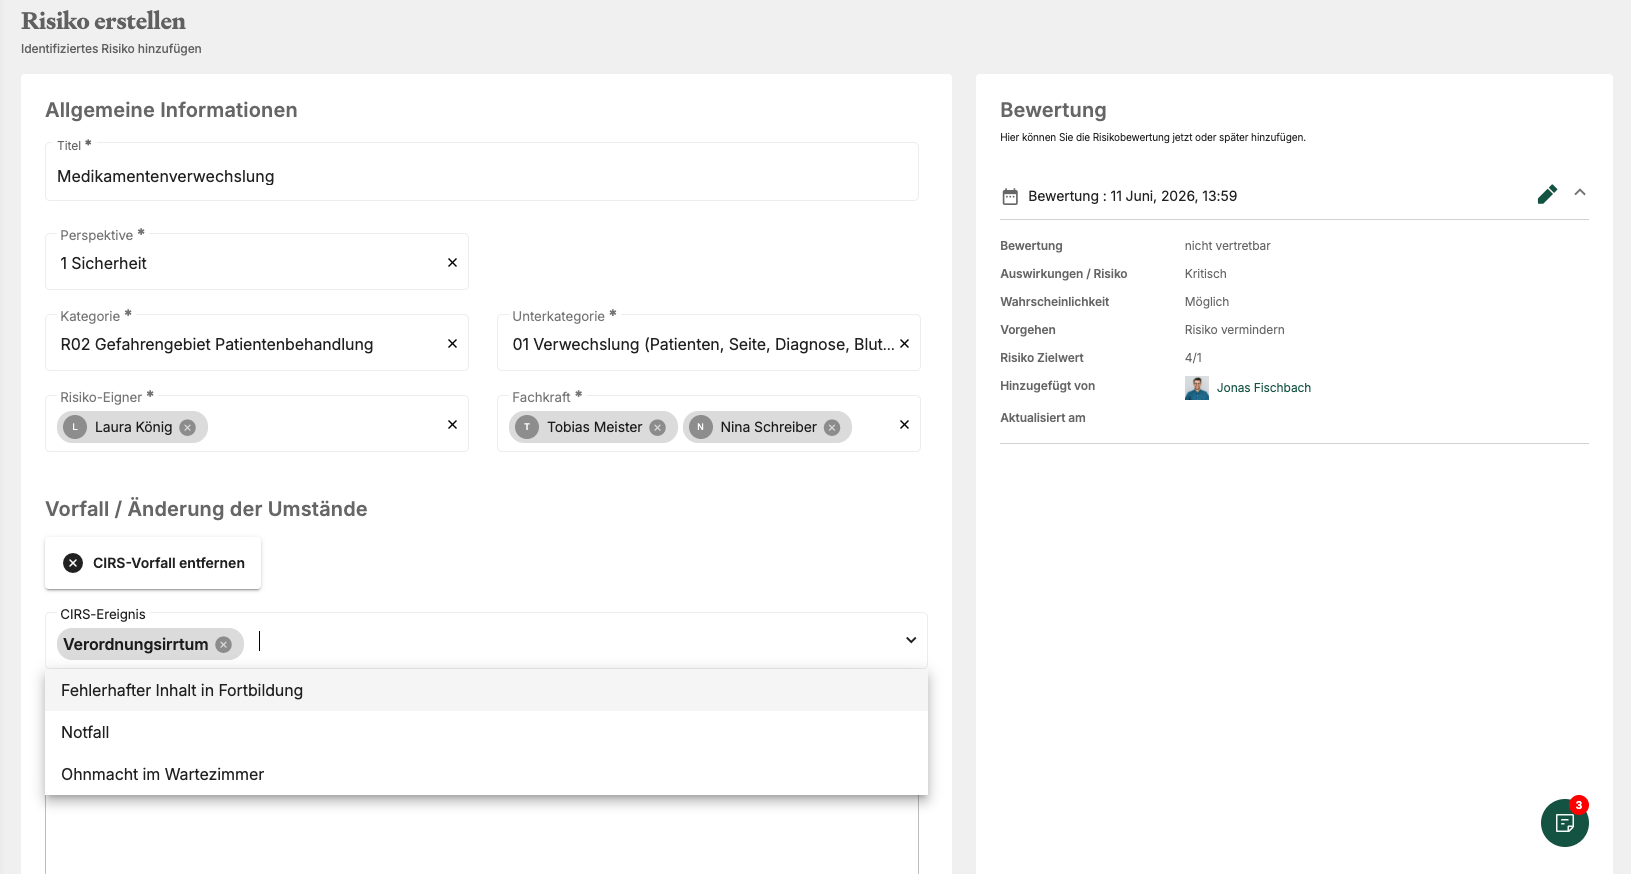This screenshot has width=1631, height=874.
Task: Clear the Unterkategorie field selection
Action: click(x=904, y=344)
